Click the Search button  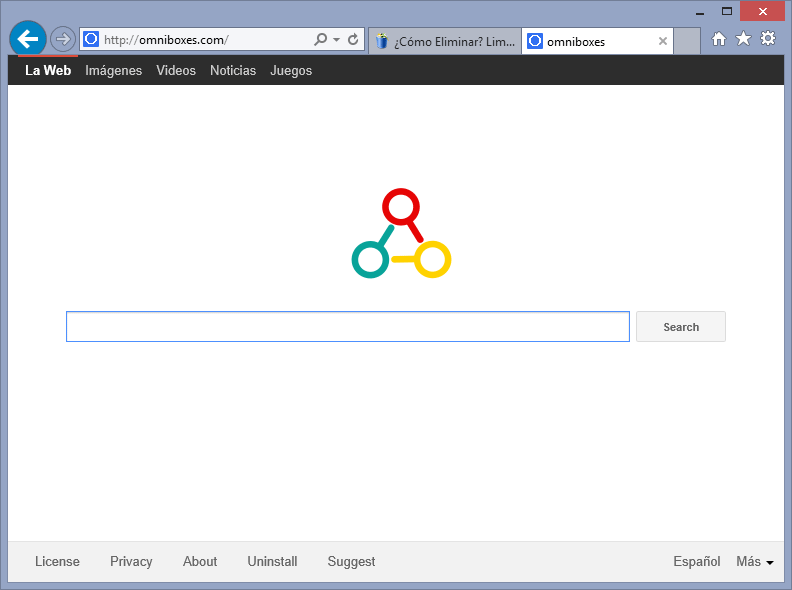coord(681,327)
